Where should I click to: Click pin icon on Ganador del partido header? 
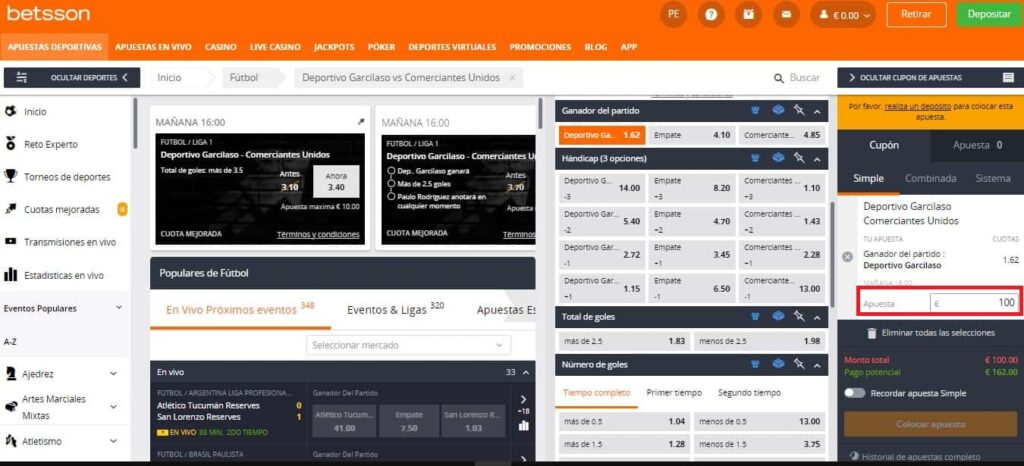pos(799,110)
